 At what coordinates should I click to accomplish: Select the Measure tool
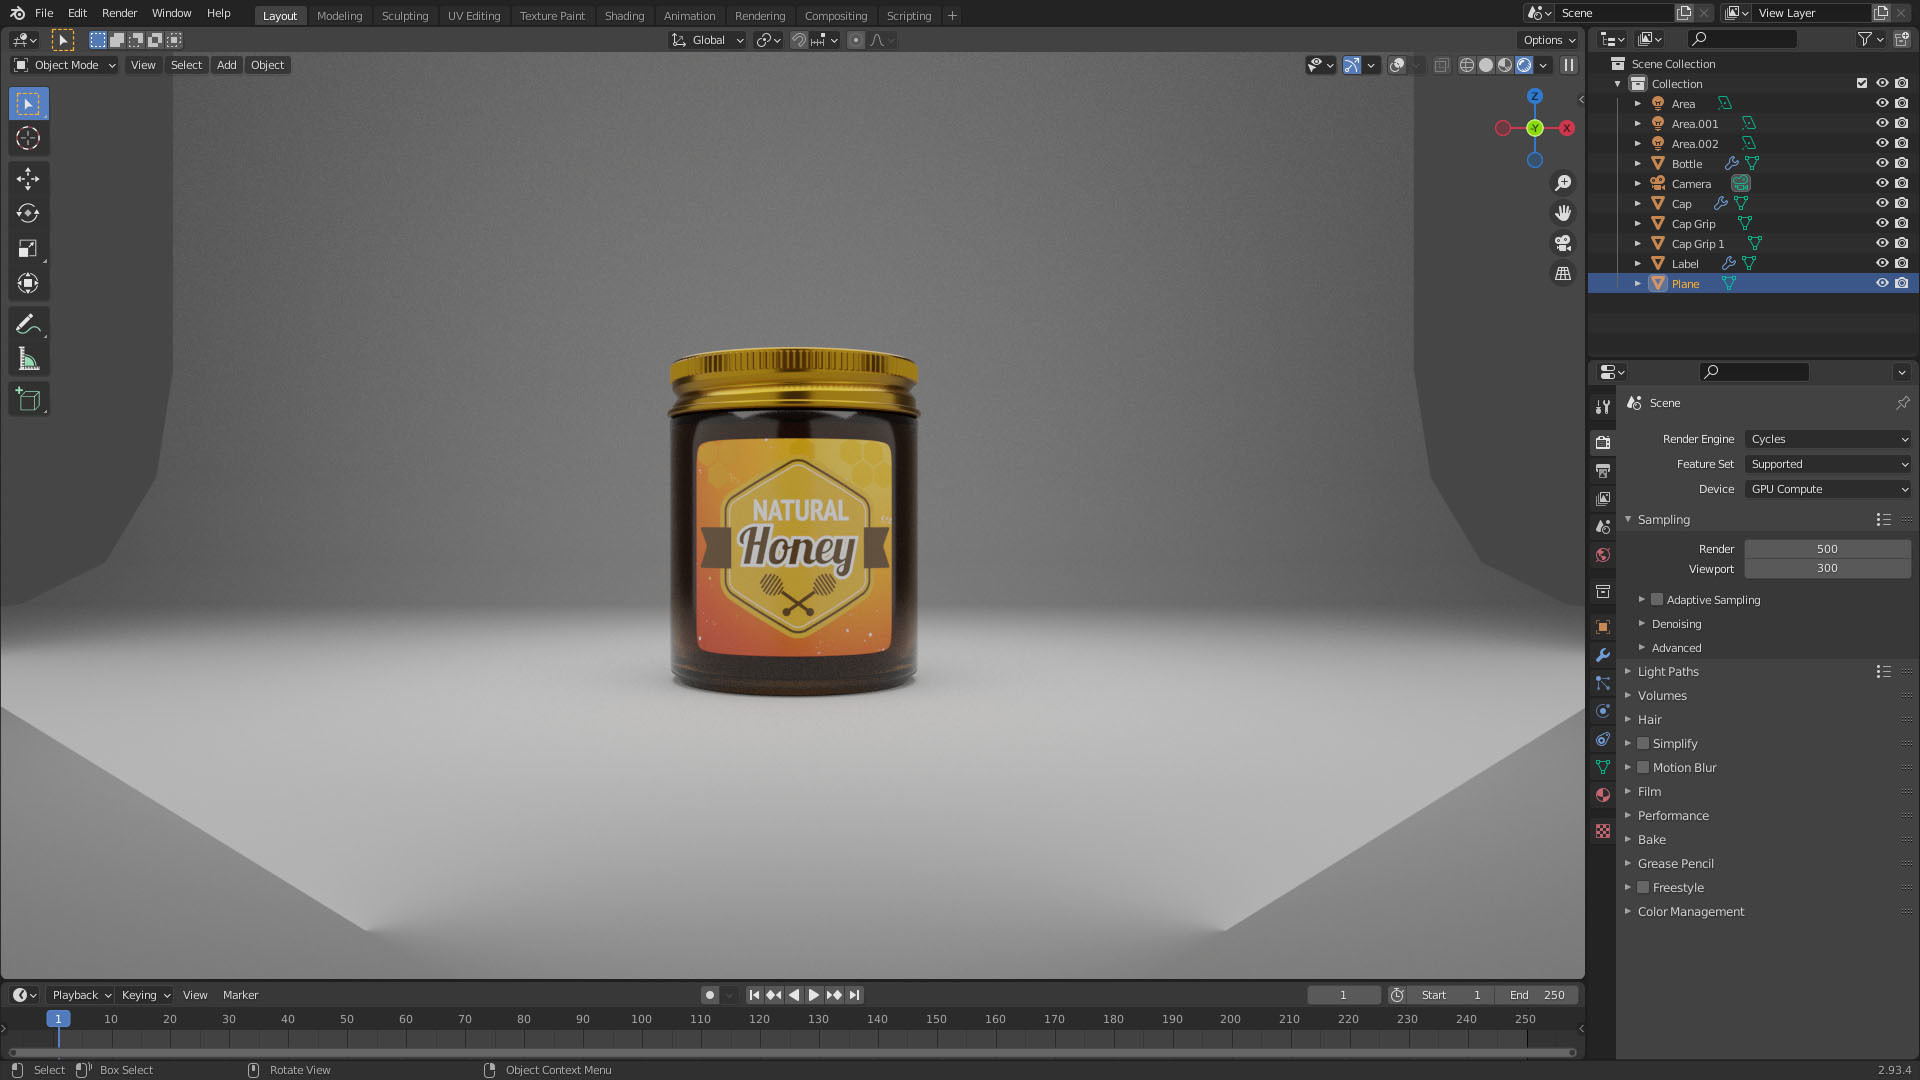pyautogui.click(x=28, y=359)
